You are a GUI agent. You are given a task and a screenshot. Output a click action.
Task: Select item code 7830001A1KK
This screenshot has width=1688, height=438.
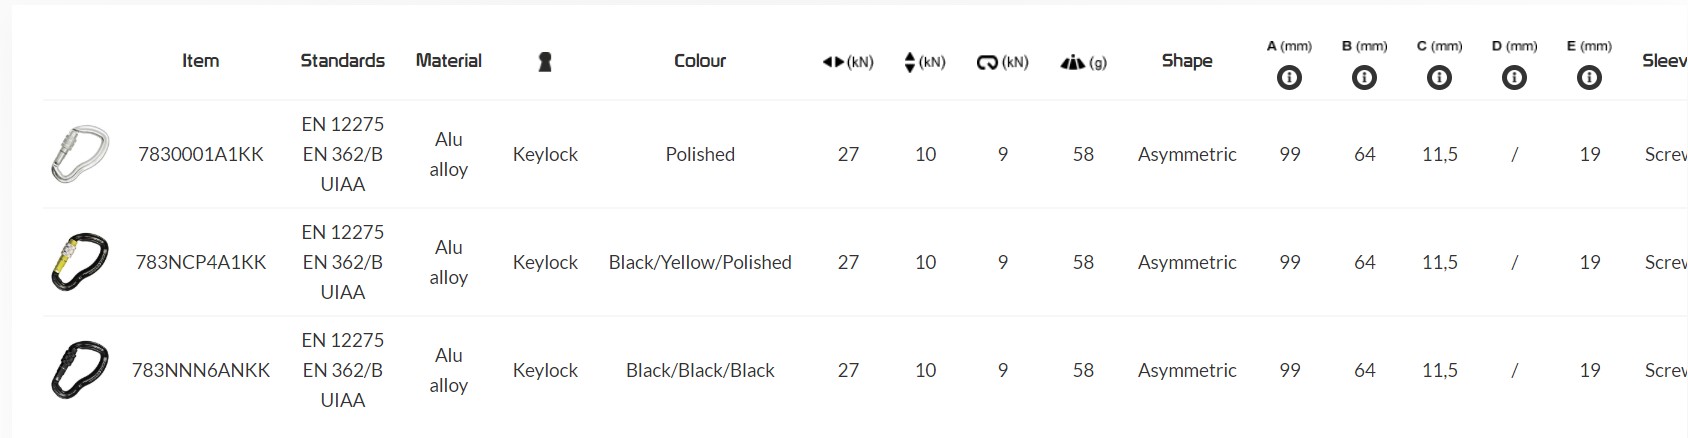coord(201,154)
